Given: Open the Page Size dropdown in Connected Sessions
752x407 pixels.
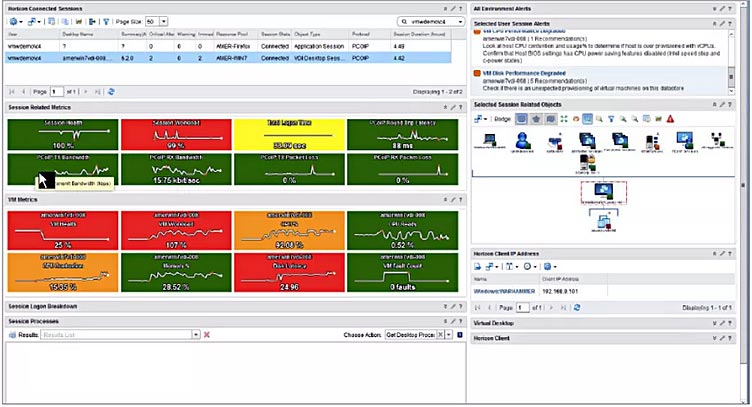Looking at the screenshot, I should coord(164,22).
